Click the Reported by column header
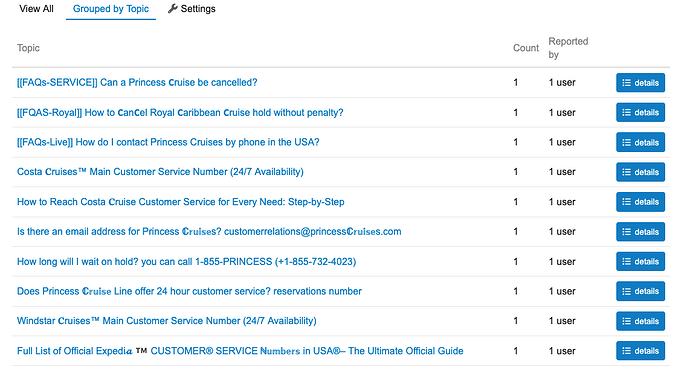The width and height of the screenshot is (690, 370). [568, 48]
